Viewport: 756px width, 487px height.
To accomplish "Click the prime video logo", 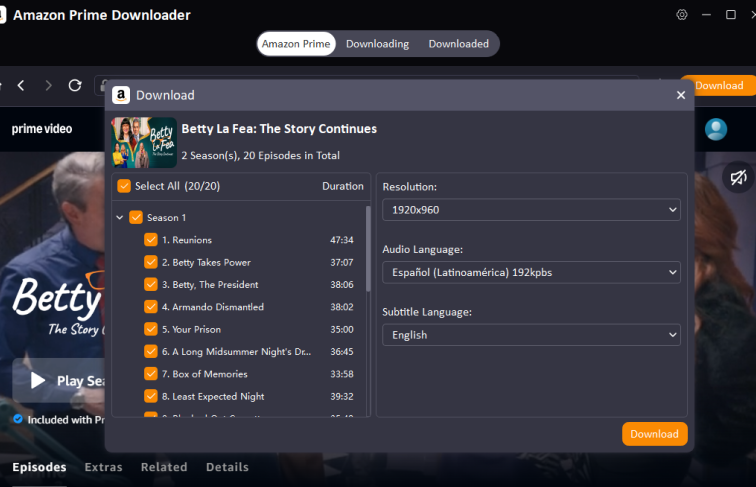I will pyautogui.click(x=42, y=129).
